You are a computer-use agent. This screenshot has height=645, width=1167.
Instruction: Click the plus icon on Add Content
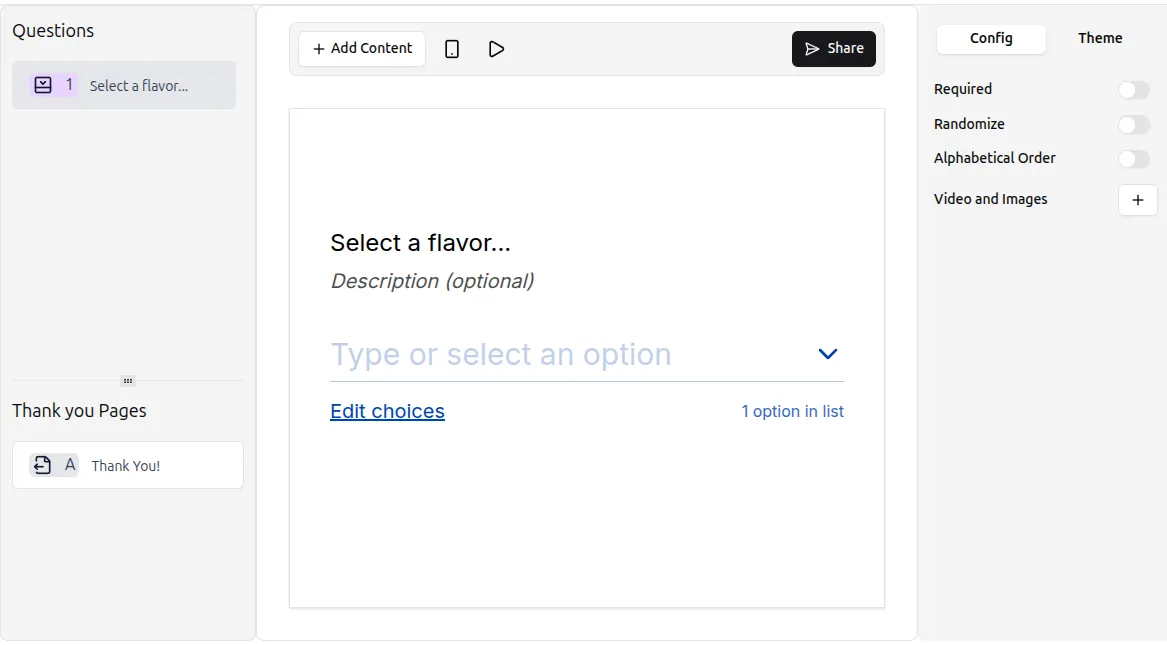click(x=318, y=47)
